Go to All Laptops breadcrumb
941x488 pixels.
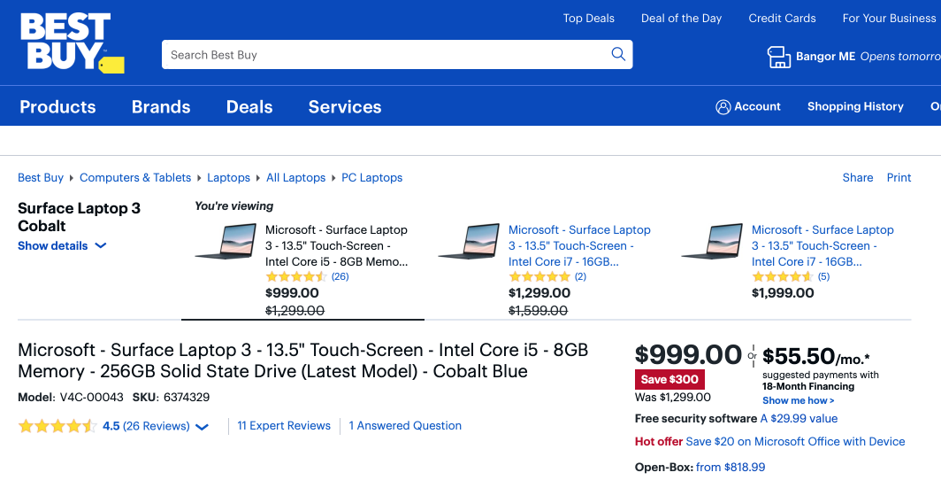[x=296, y=178]
